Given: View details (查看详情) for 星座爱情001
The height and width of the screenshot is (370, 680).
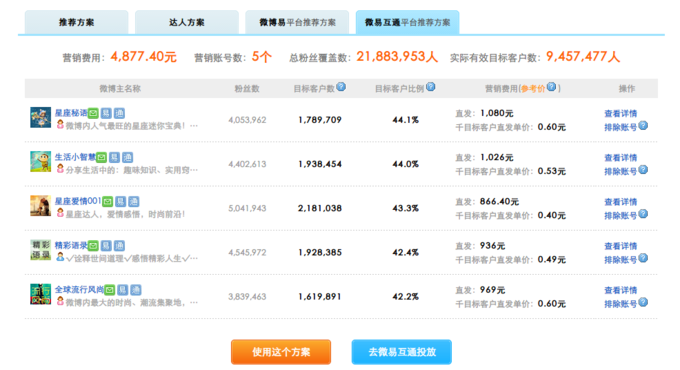Looking at the screenshot, I should coord(621,202).
